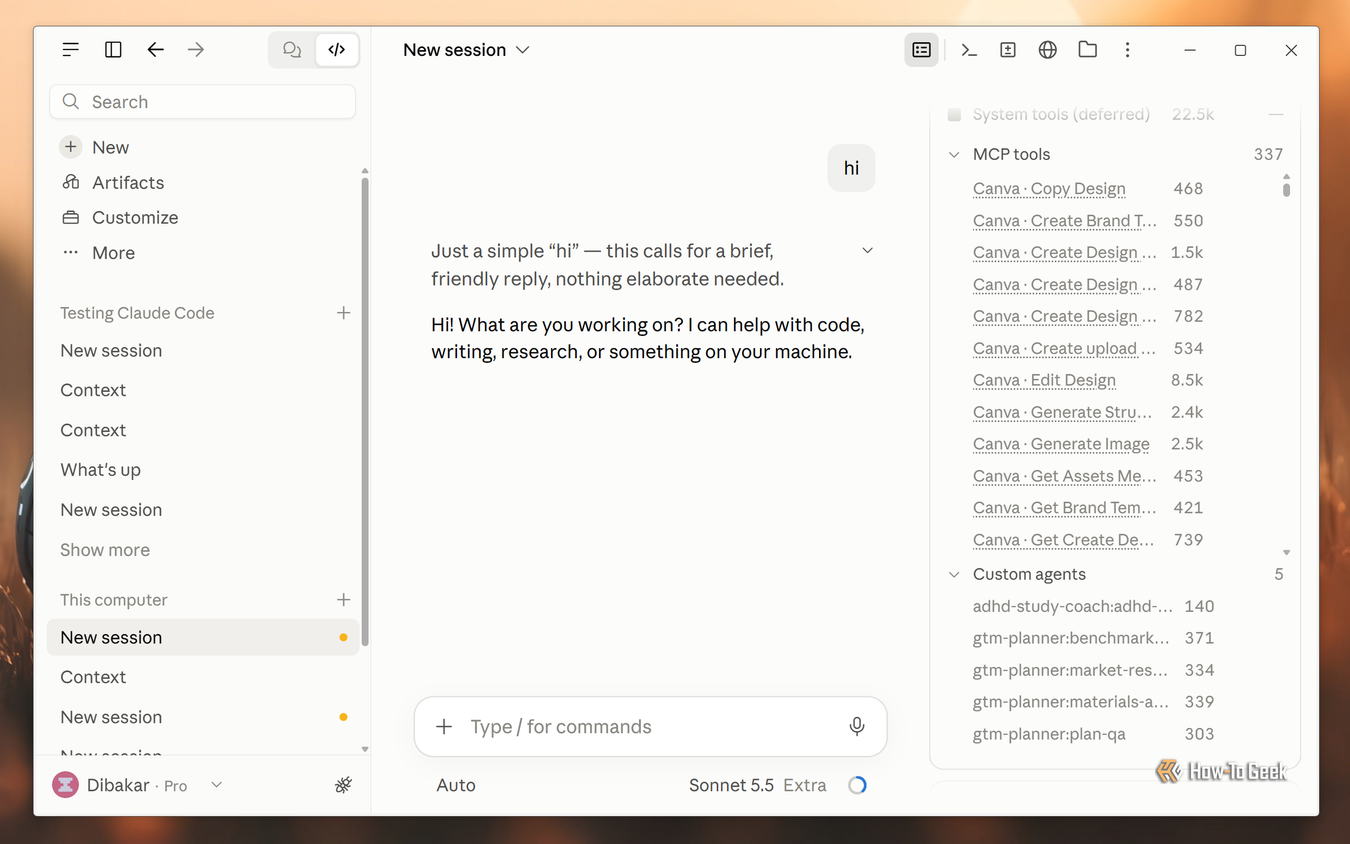This screenshot has height=844, width=1350.
Task: Add a session to Testing Claude Code
Action: (x=343, y=313)
